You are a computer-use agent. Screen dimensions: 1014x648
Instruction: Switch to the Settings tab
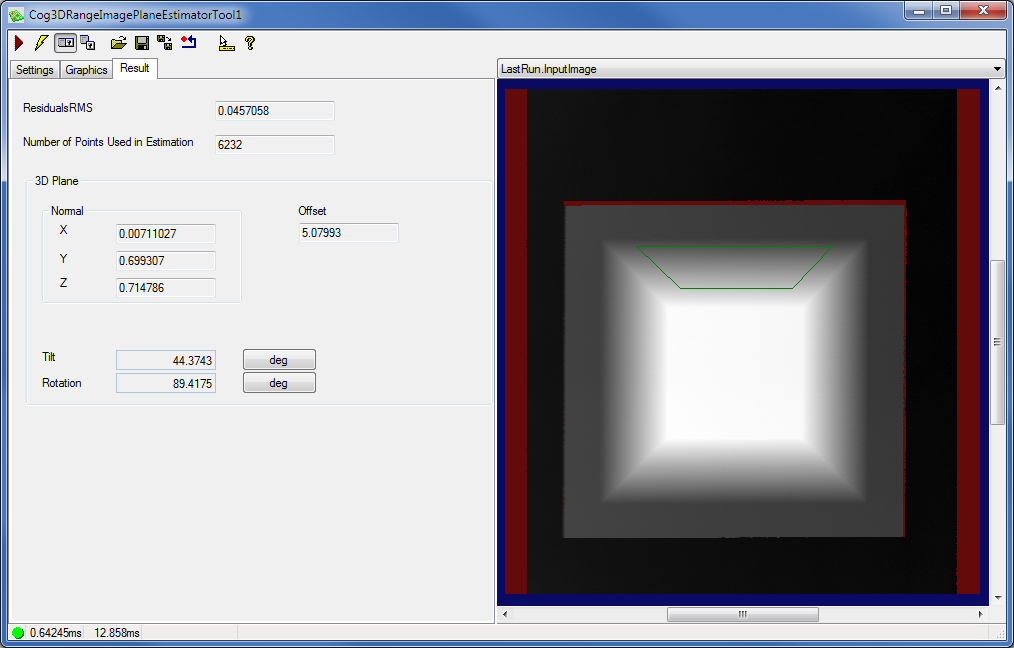pos(34,69)
